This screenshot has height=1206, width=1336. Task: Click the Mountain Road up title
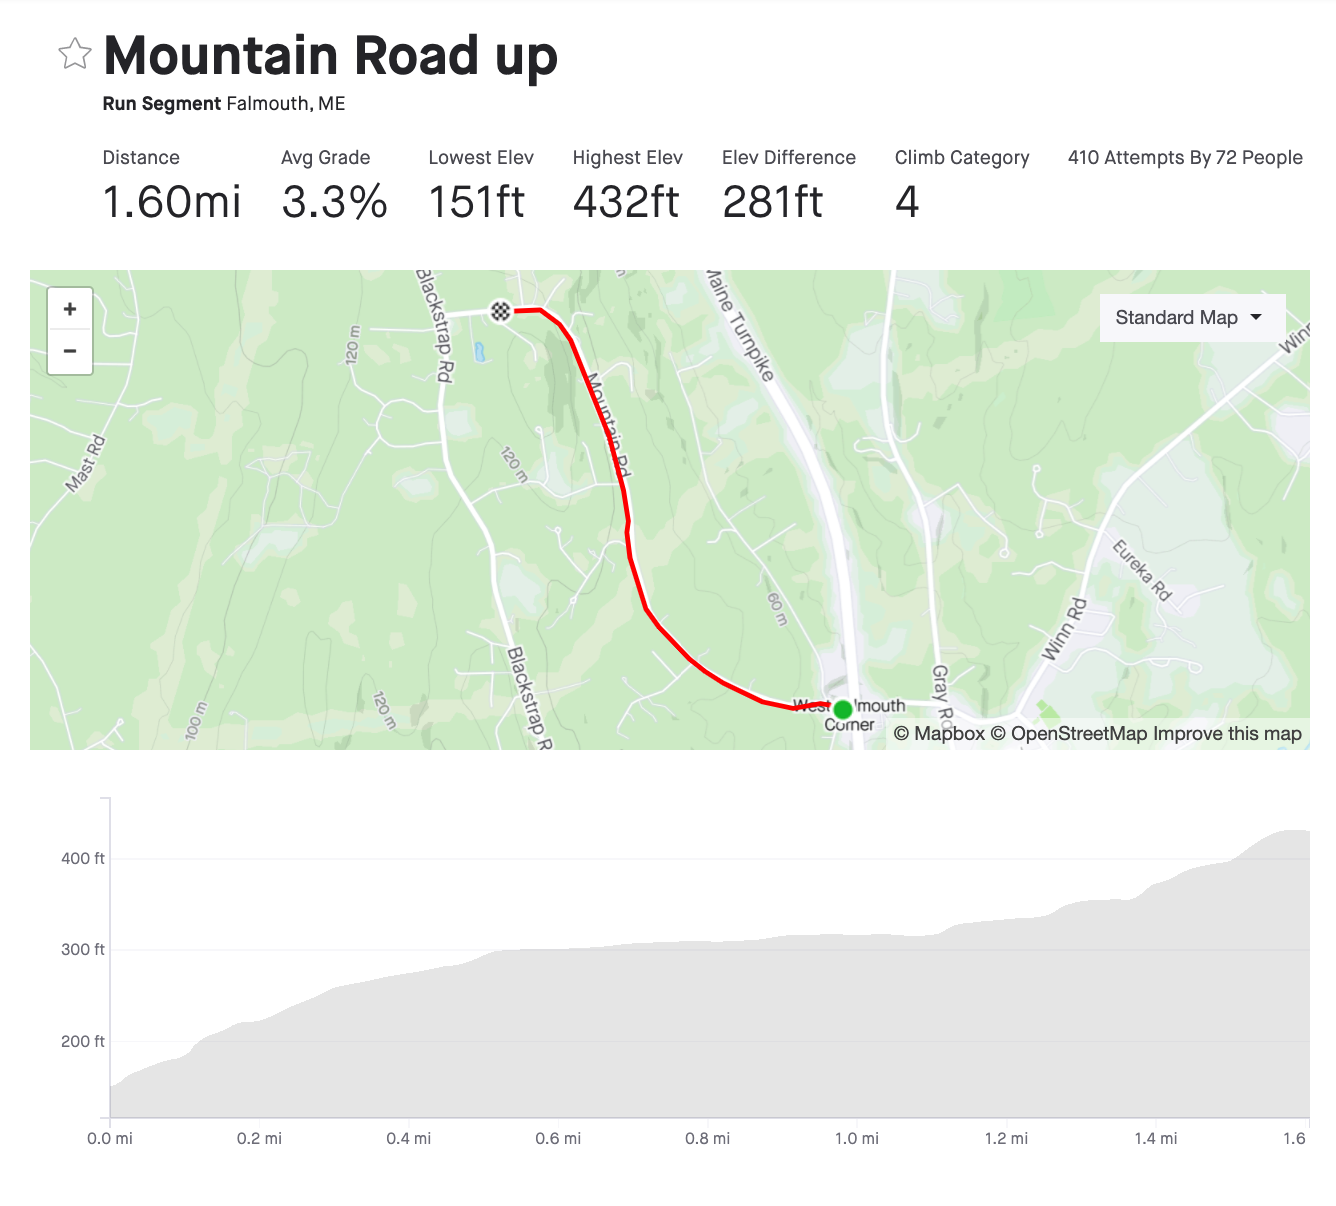(x=331, y=56)
